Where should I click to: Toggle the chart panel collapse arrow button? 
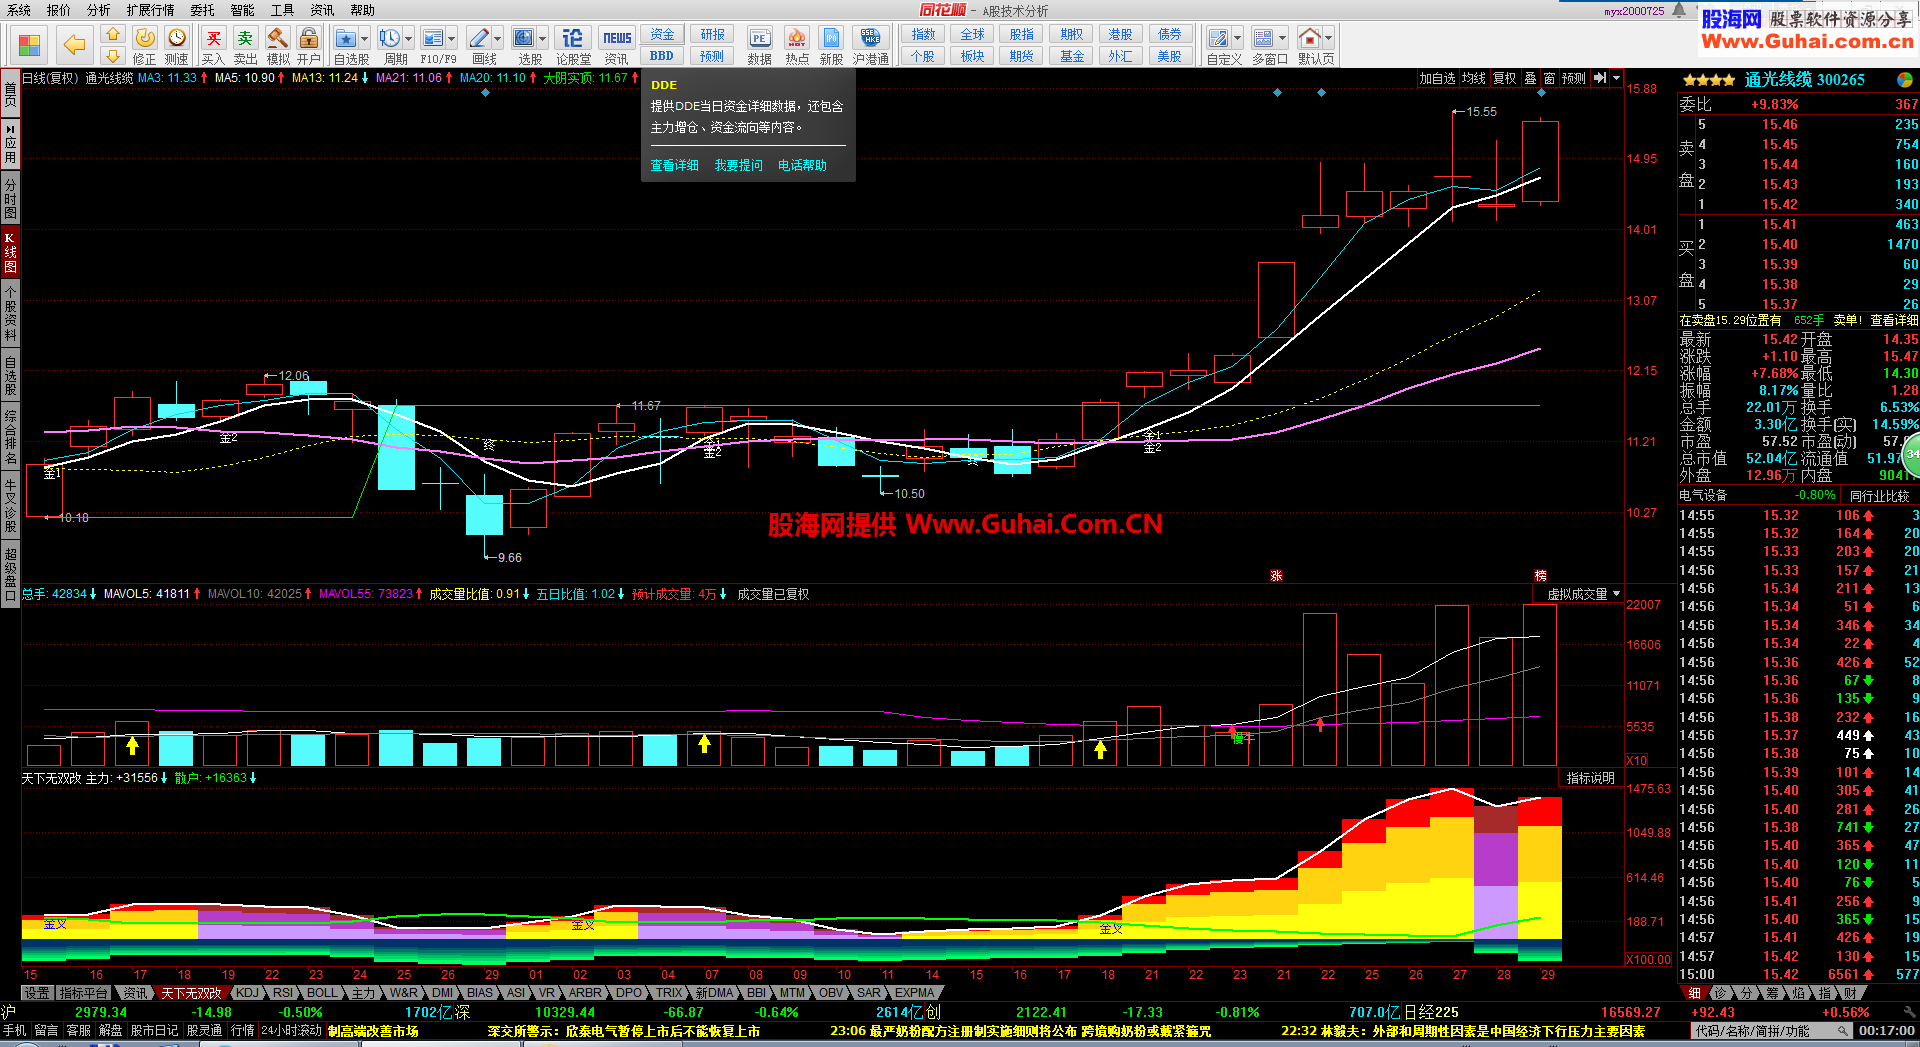tap(1600, 78)
